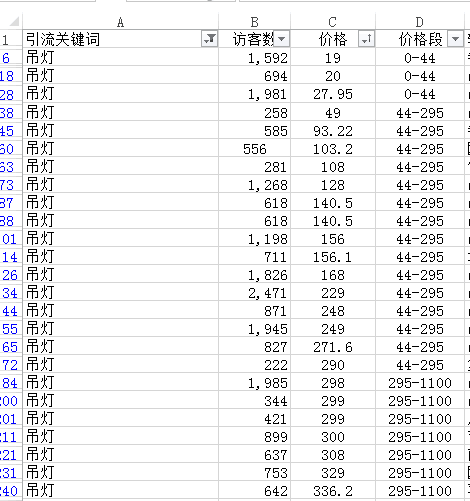The width and height of the screenshot is (470, 501).
Task: Select column B header
Action: [x=254, y=22]
